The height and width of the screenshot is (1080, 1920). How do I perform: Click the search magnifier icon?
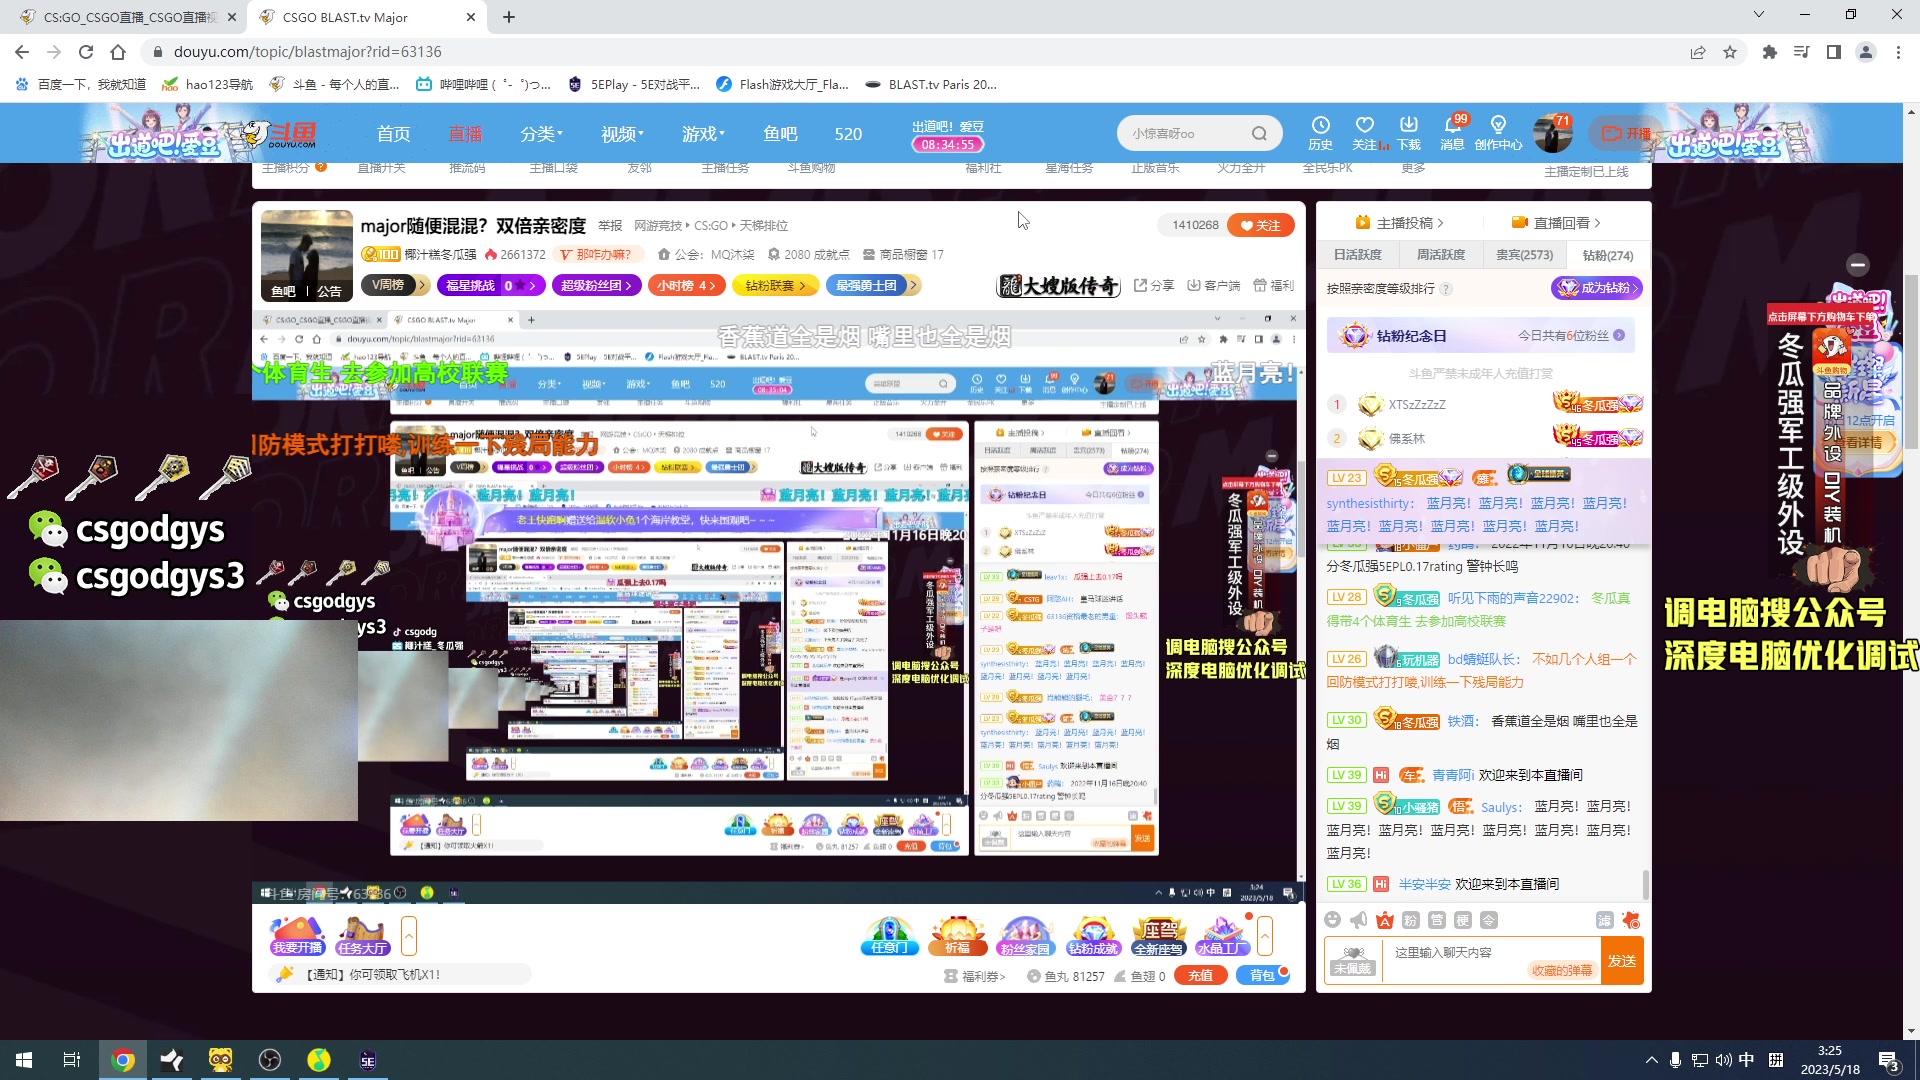(1259, 133)
